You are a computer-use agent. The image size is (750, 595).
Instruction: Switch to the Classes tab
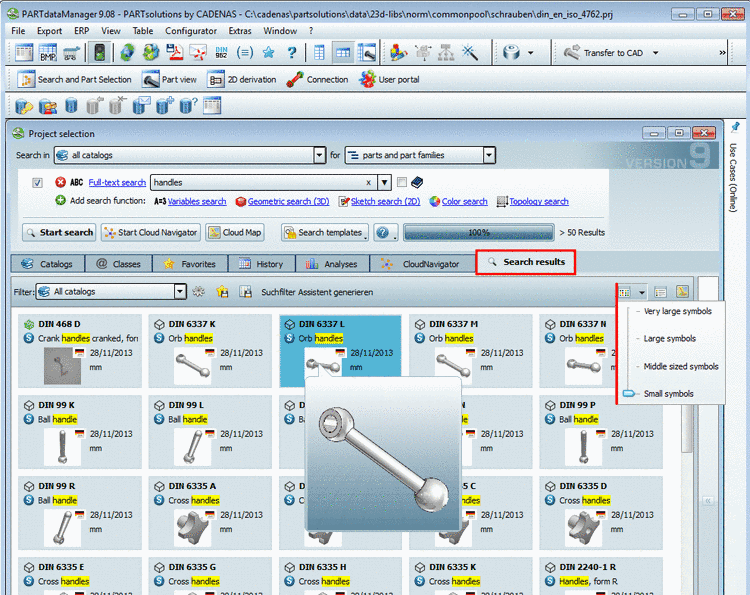tap(119, 264)
